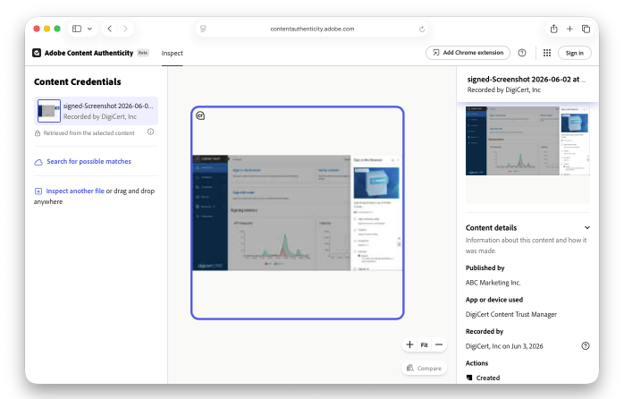The width and height of the screenshot is (624, 399).
Task: Switch to the Inspect tab
Action: (x=172, y=53)
